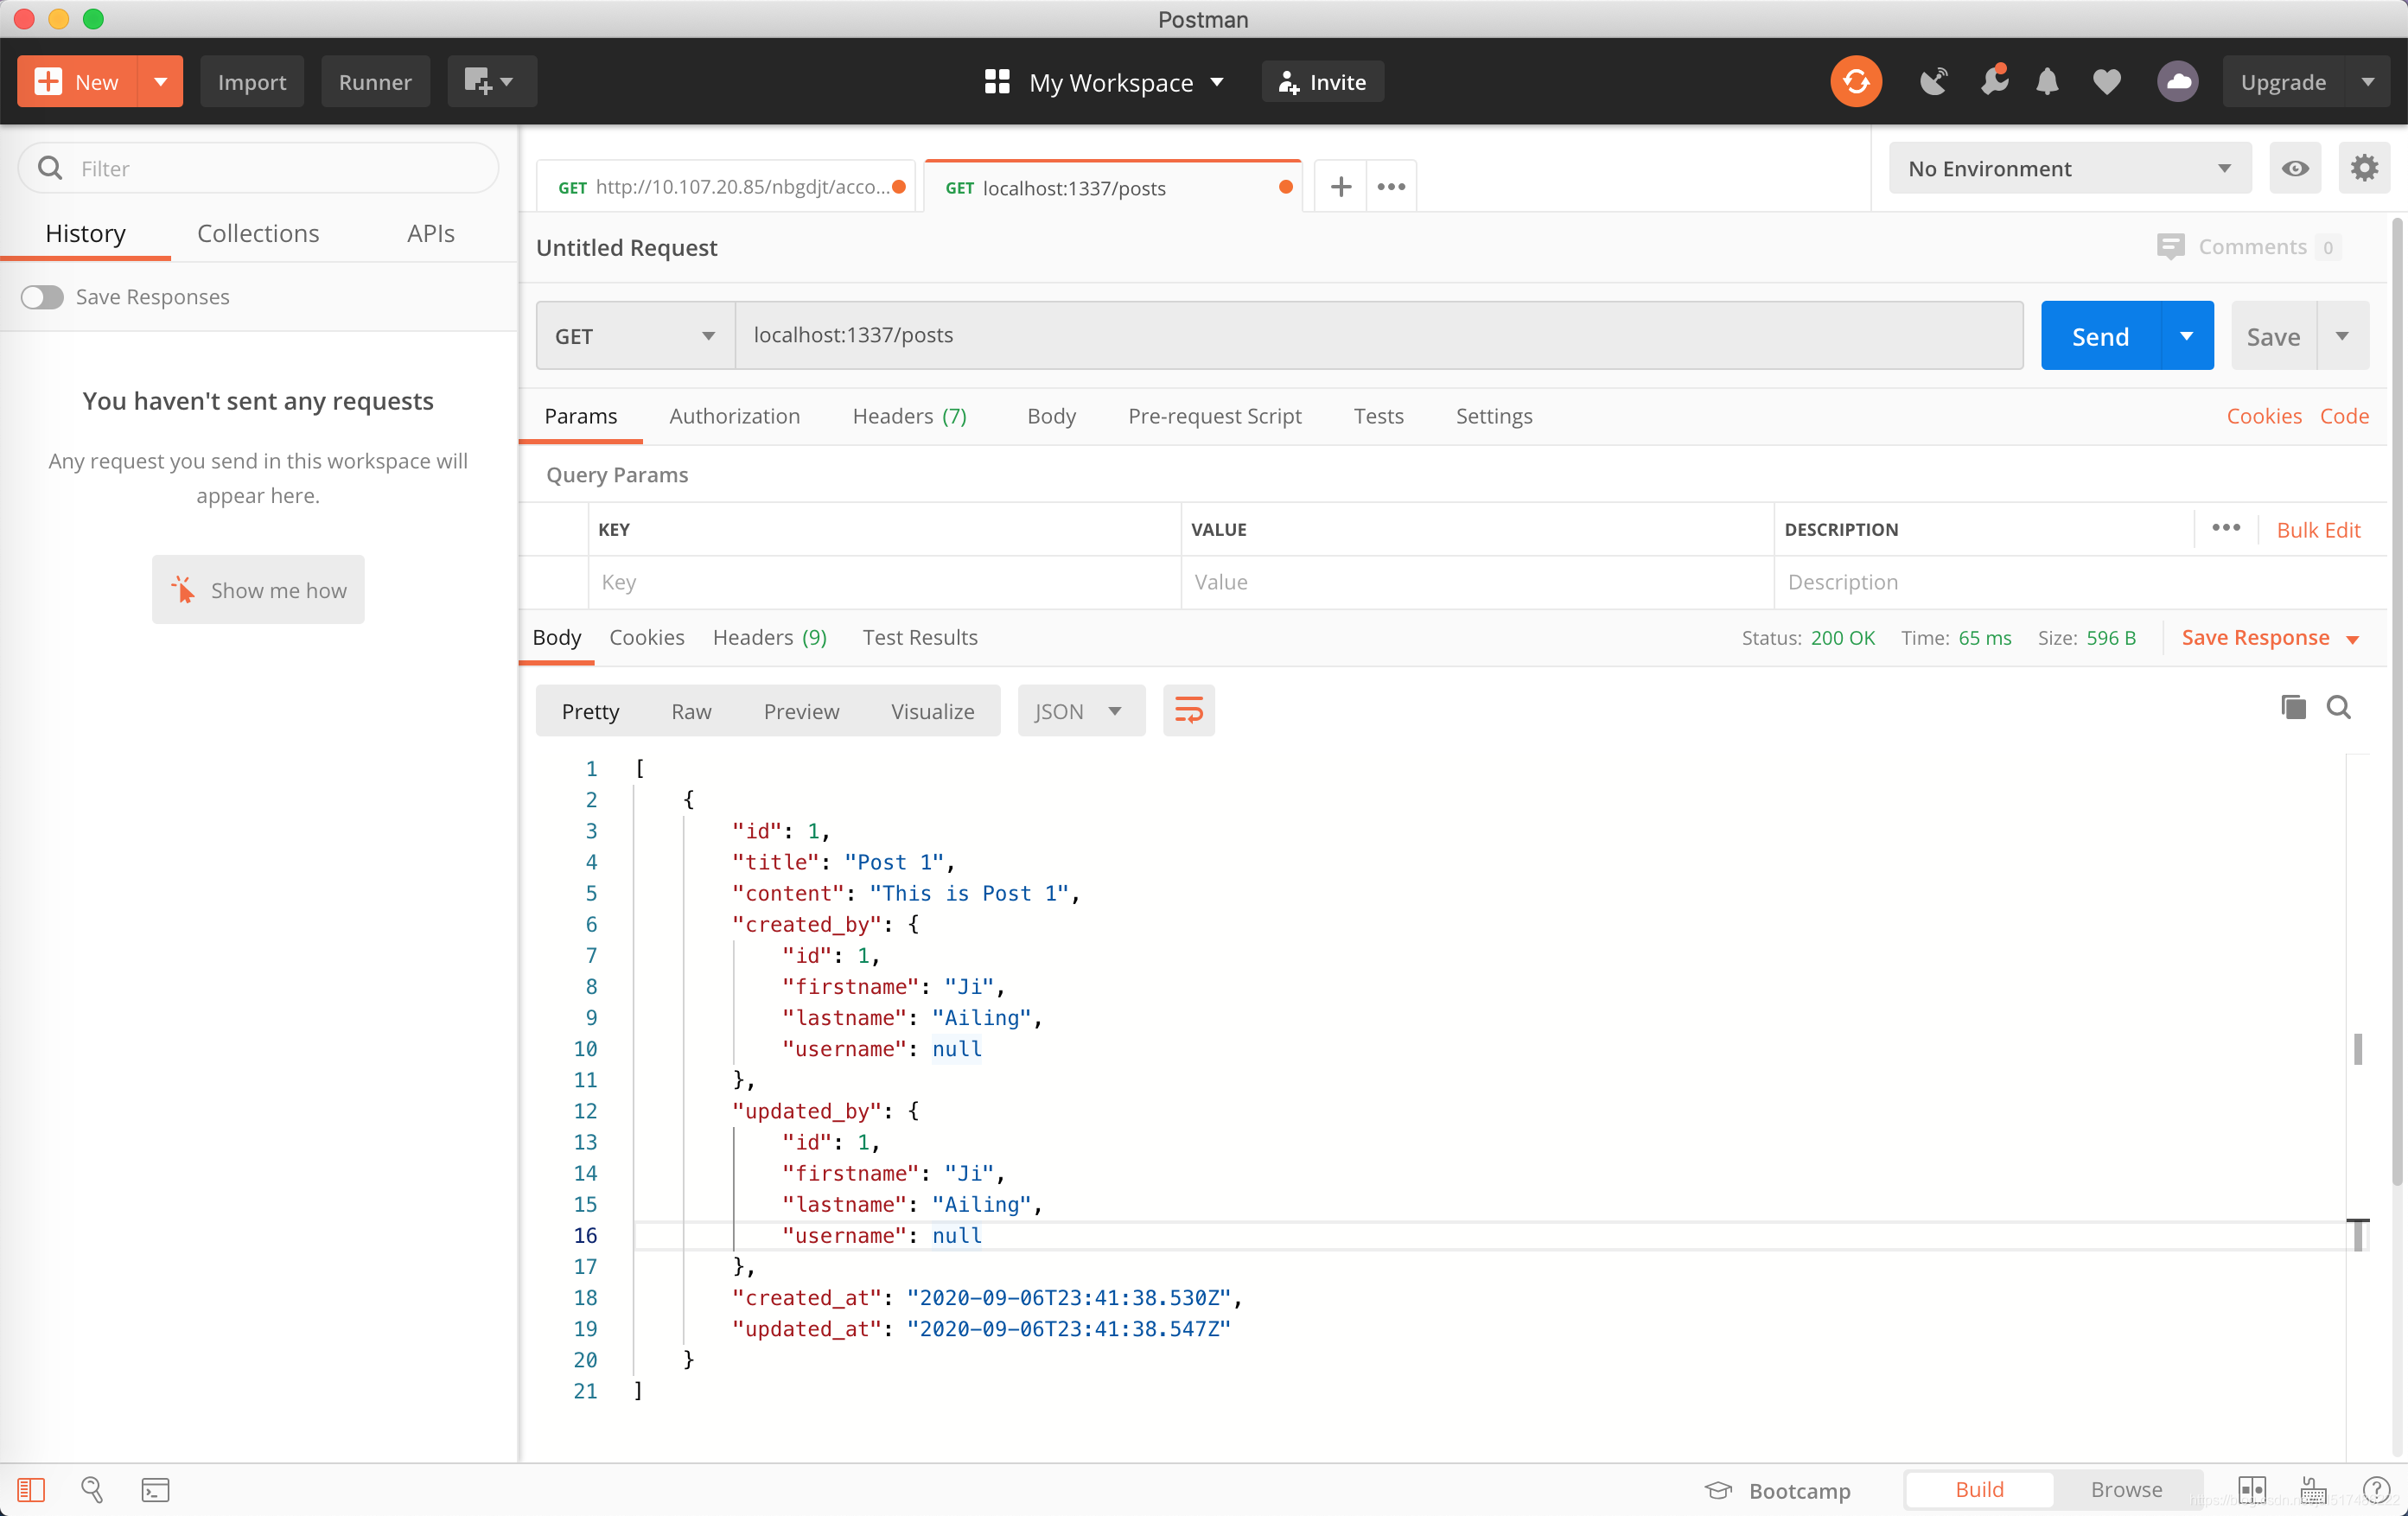Search within the response body
Screen dimensions: 2408x1516
2338,708
